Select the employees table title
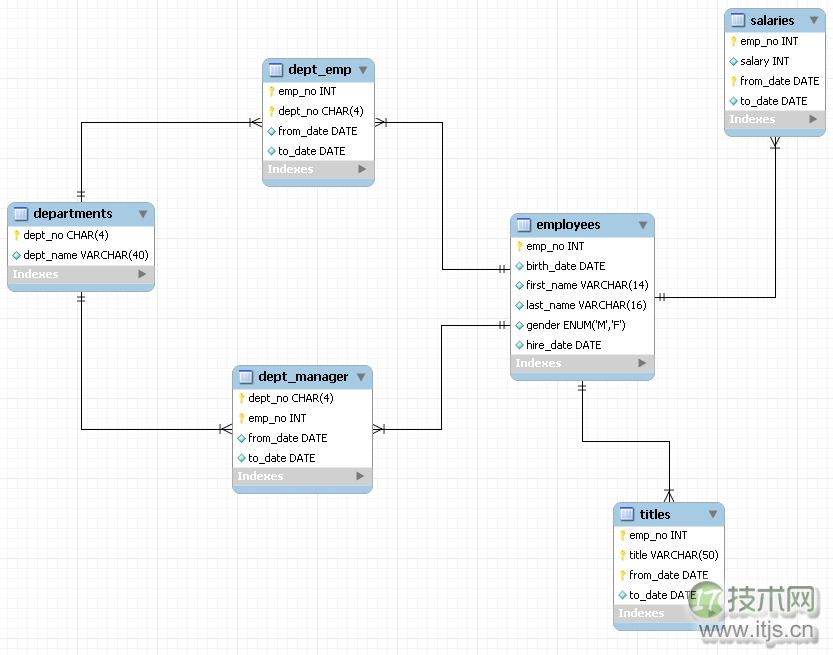This screenshot has height=655, width=833. [x=568, y=225]
